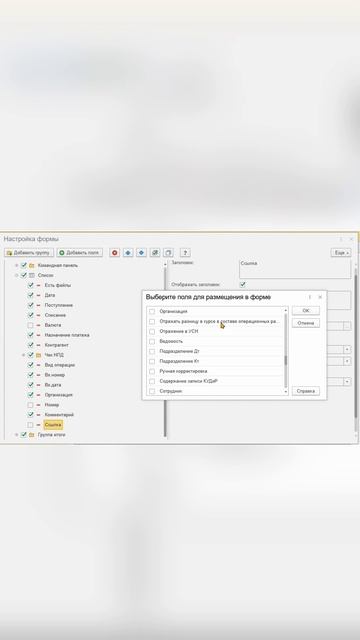
Task: Click the red Delete element toolbar icon
Action: click(x=115, y=253)
